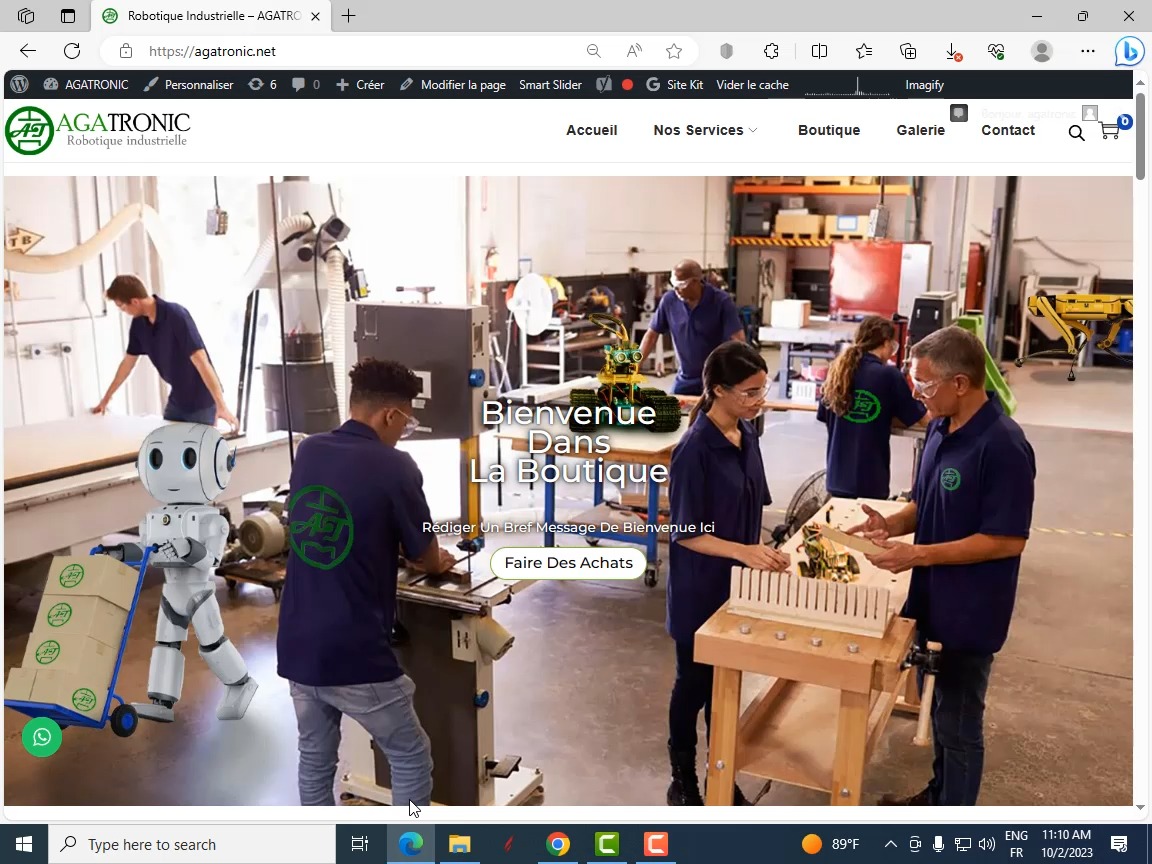Open the orange Camtasia recorder taskbar icon
Viewport: 1152px width, 864px height.
(x=656, y=844)
